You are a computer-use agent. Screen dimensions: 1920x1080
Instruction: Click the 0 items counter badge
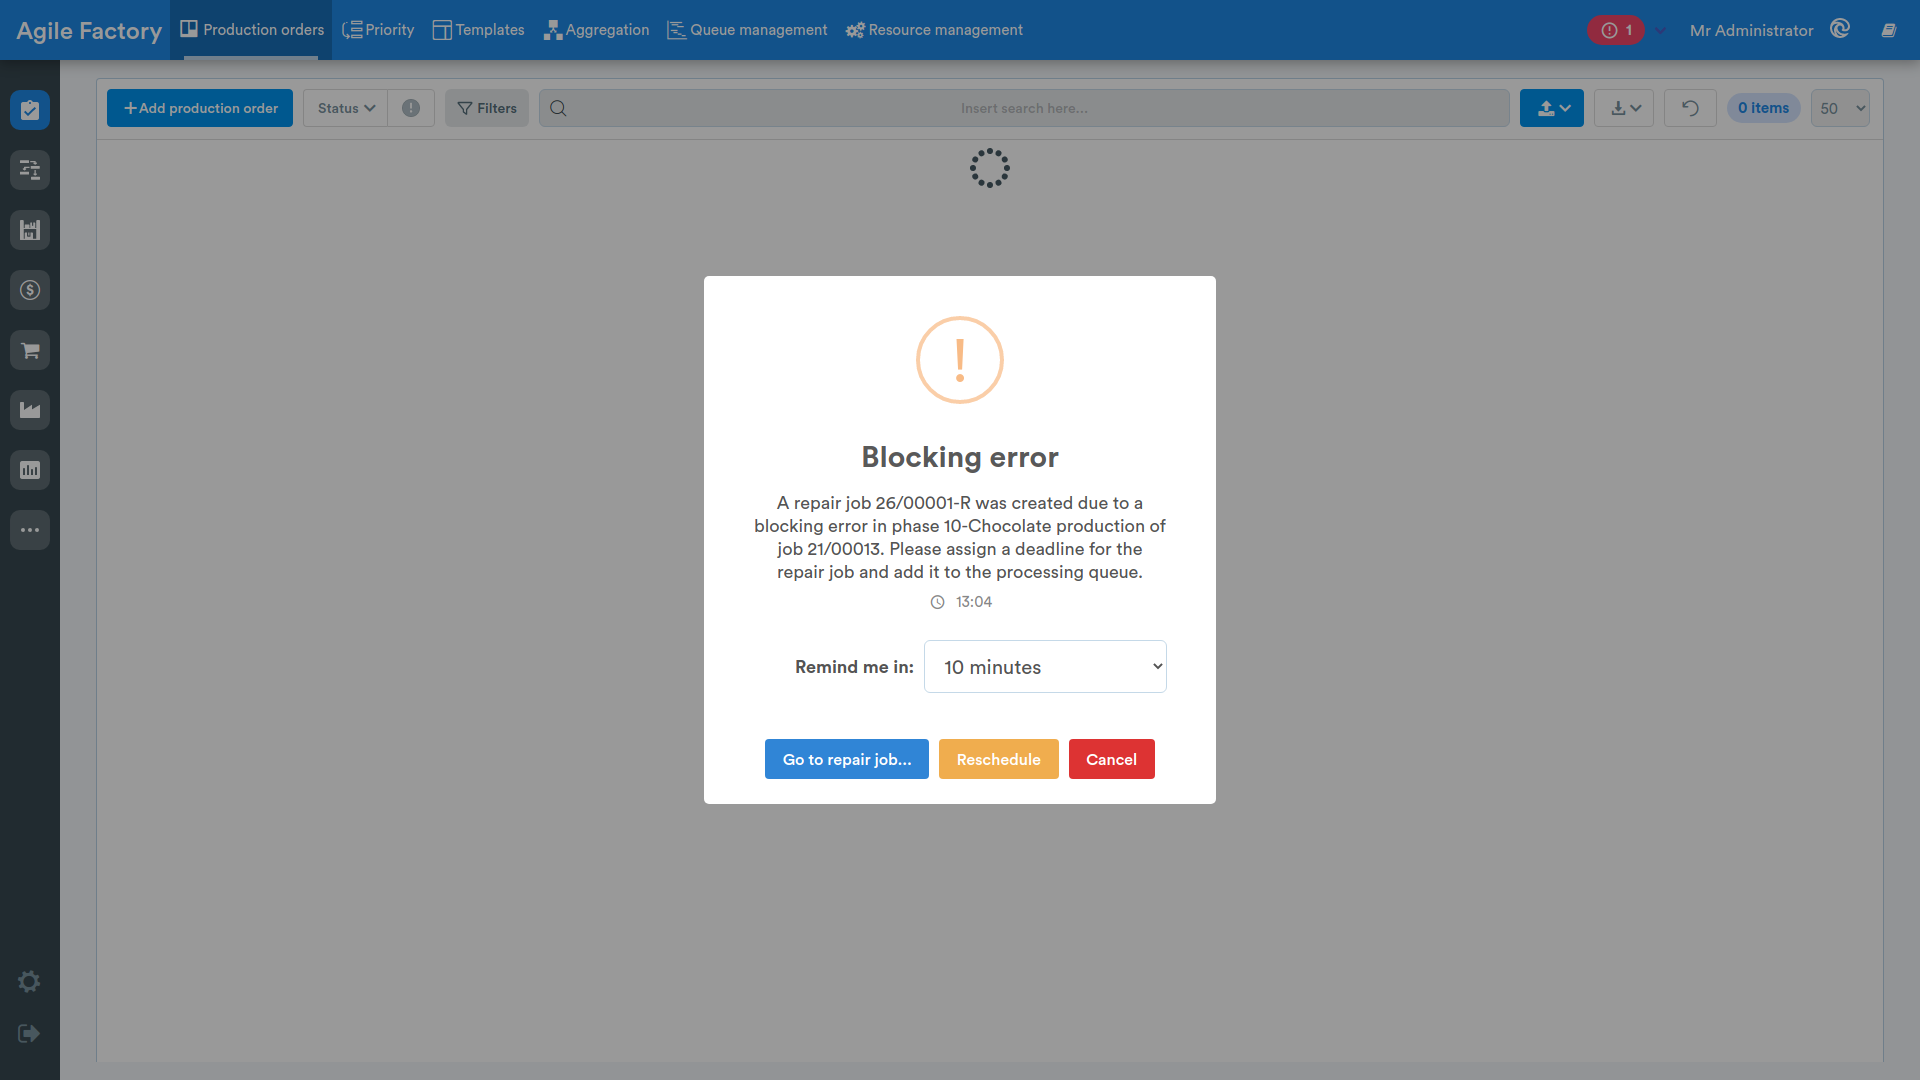click(1763, 108)
